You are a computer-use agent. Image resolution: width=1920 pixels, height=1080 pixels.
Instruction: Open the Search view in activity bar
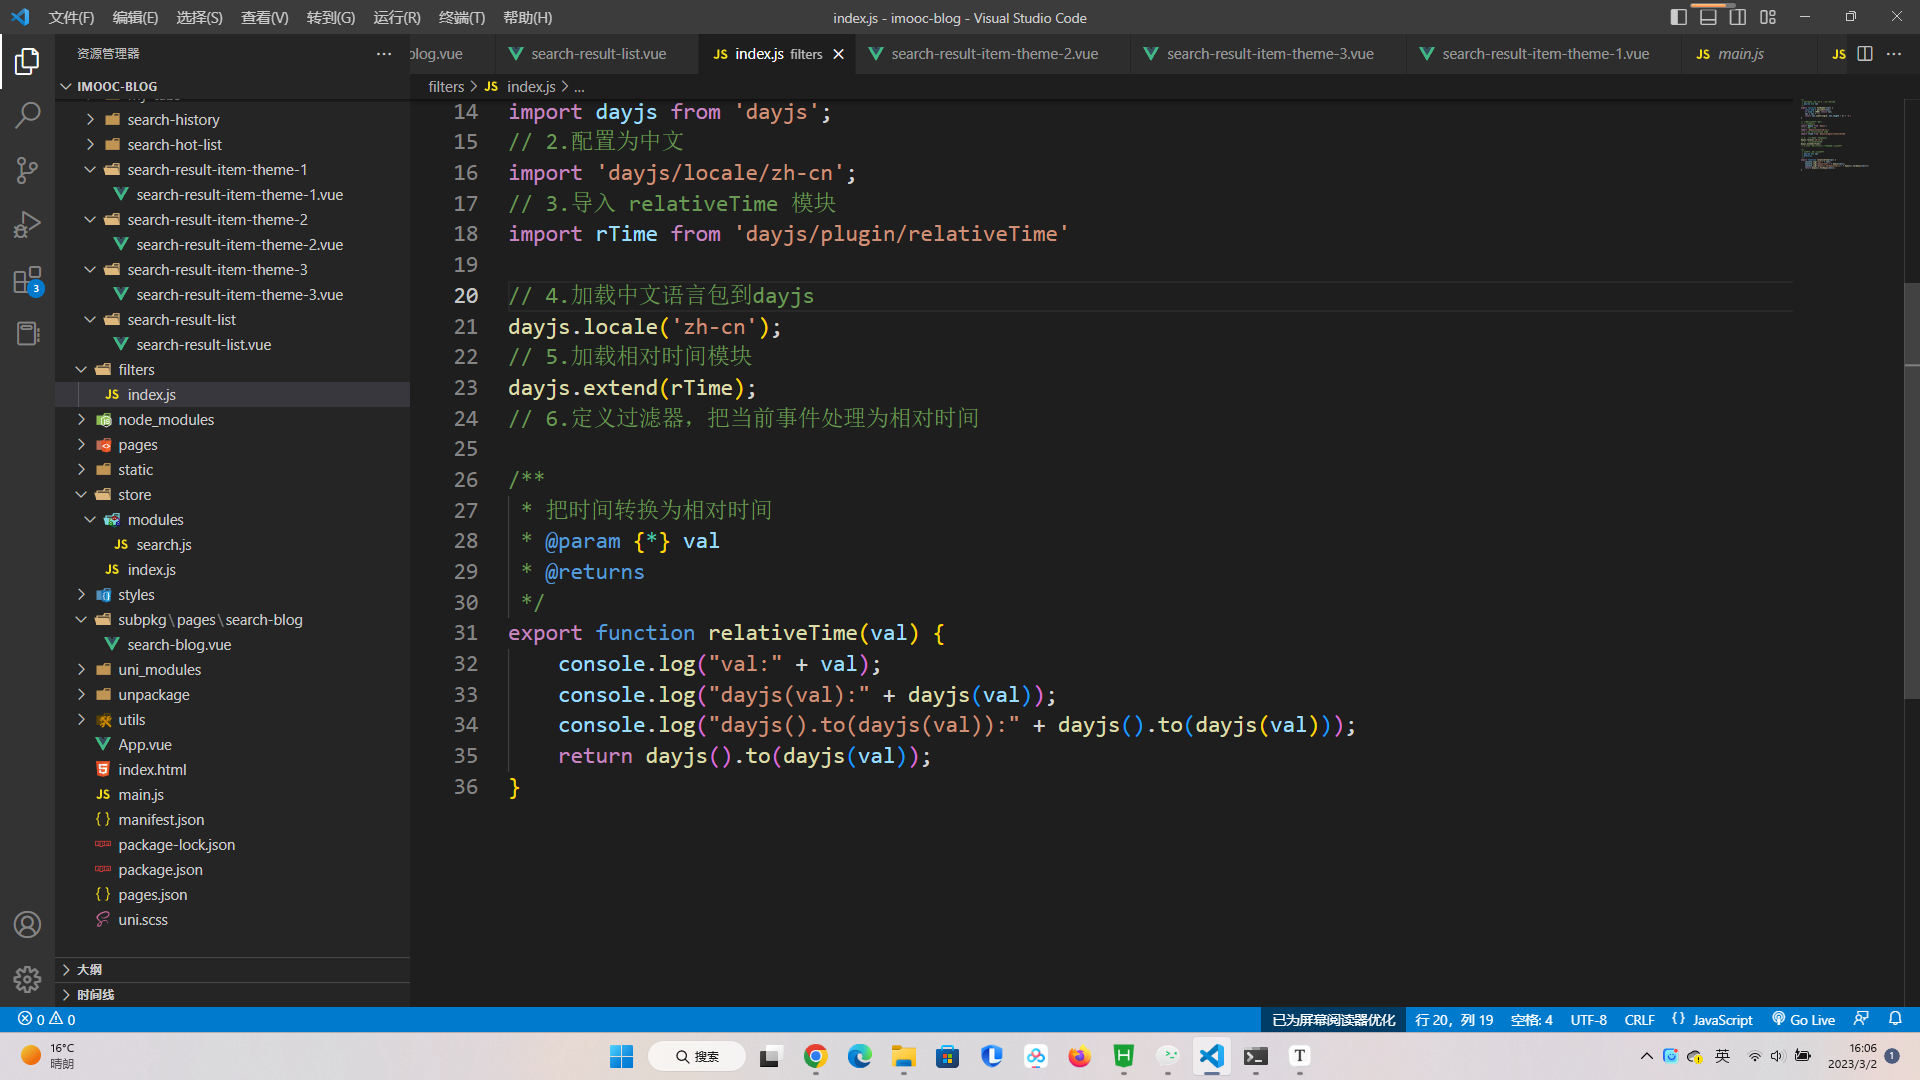point(27,115)
